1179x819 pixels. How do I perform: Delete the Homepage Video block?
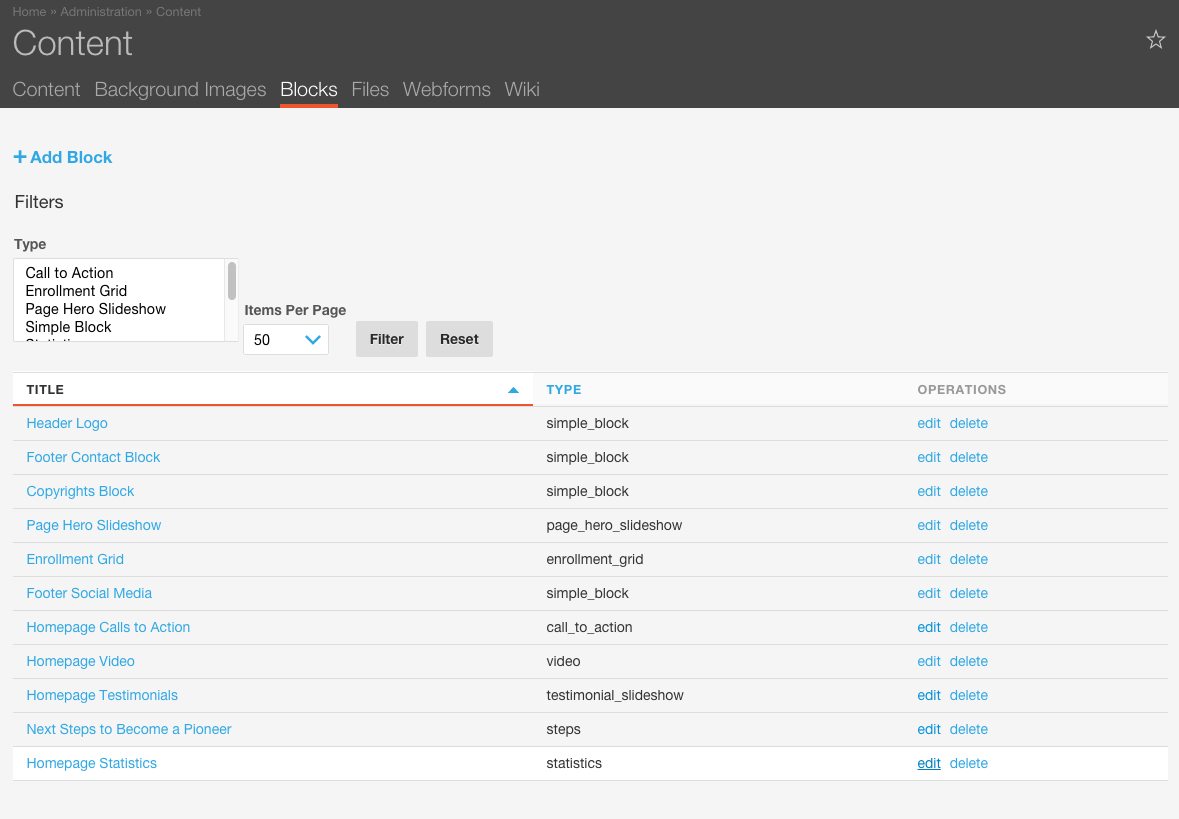point(968,661)
